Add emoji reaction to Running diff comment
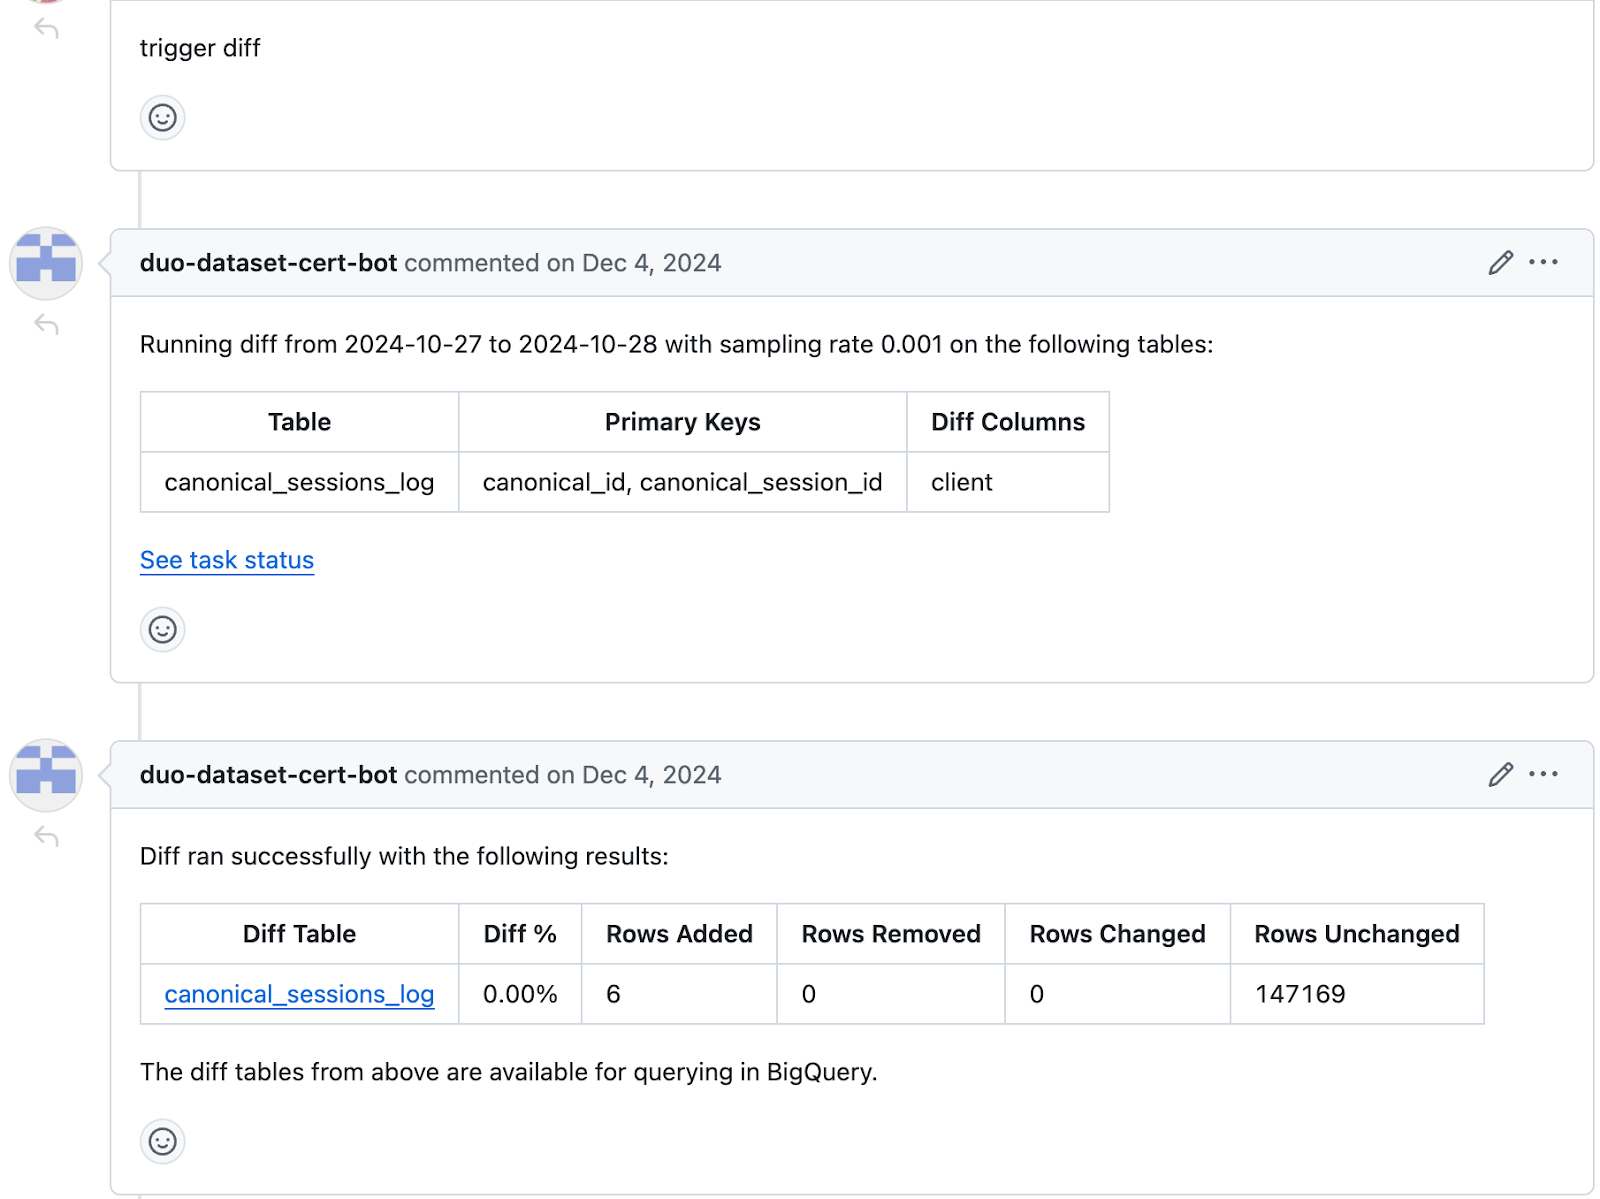This screenshot has width=1600, height=1199. tap(162, 630)
